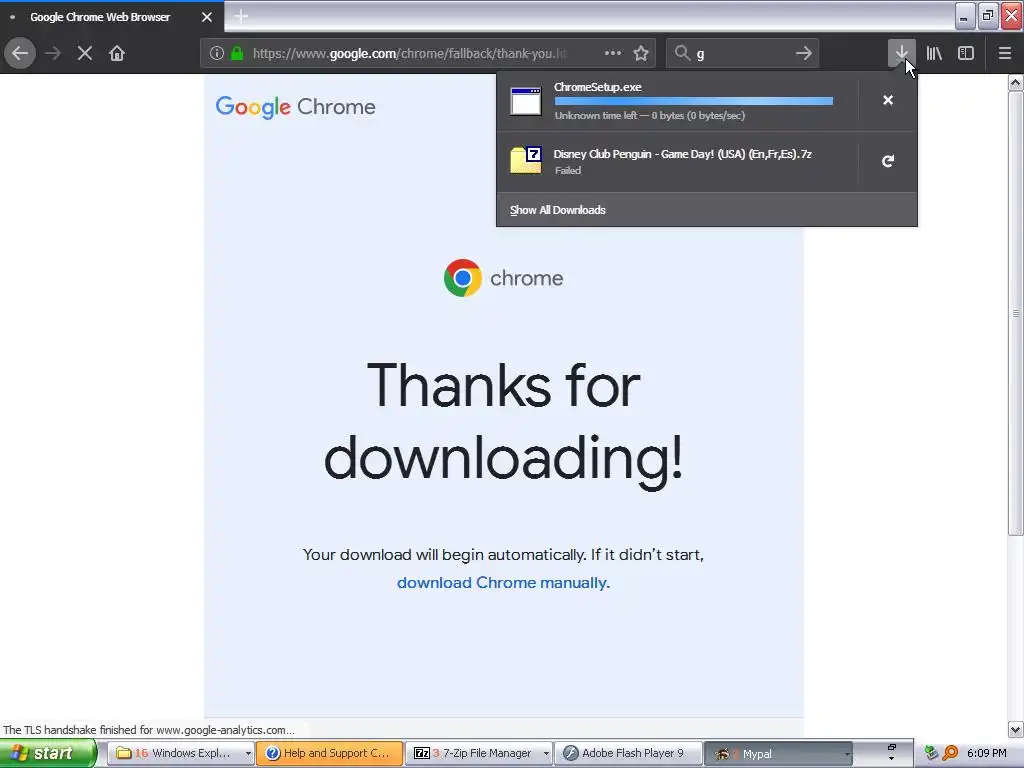This screenshot has height=768, width=1024.
Task: Click the chrome logo in page center
Action: point(504,278)
